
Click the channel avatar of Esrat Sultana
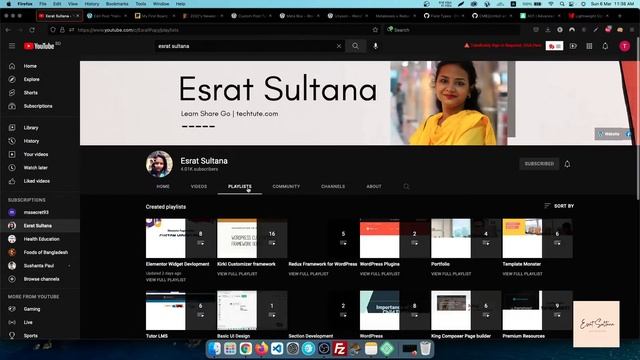tap(159, 164)
